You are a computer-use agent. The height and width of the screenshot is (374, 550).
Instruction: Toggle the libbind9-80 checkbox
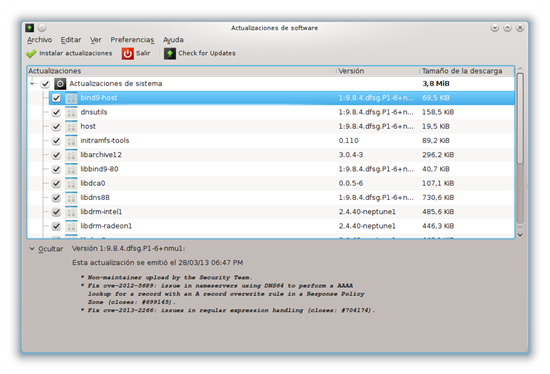coord(56,169)
